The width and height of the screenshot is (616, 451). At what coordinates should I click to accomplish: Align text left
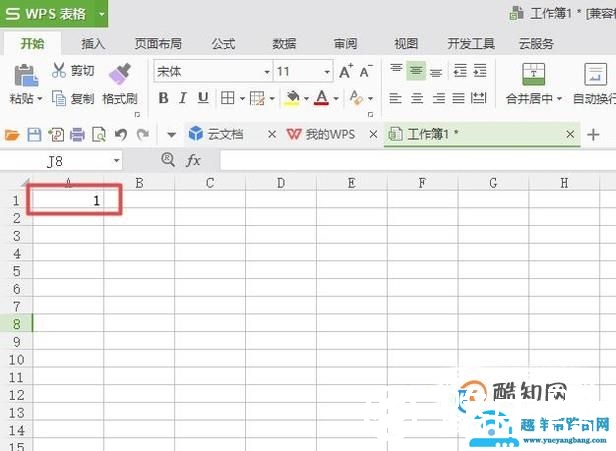395,98
